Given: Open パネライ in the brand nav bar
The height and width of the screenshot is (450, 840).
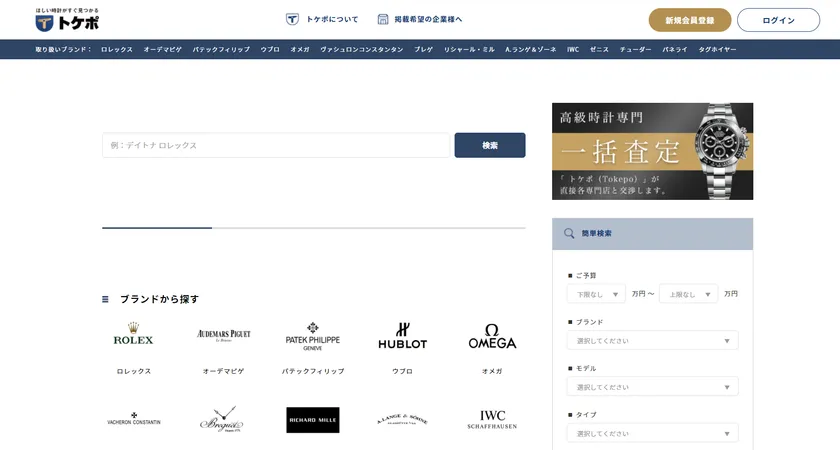Looking at the screenshot, I should pyautogui.click(x=674, y=49).
